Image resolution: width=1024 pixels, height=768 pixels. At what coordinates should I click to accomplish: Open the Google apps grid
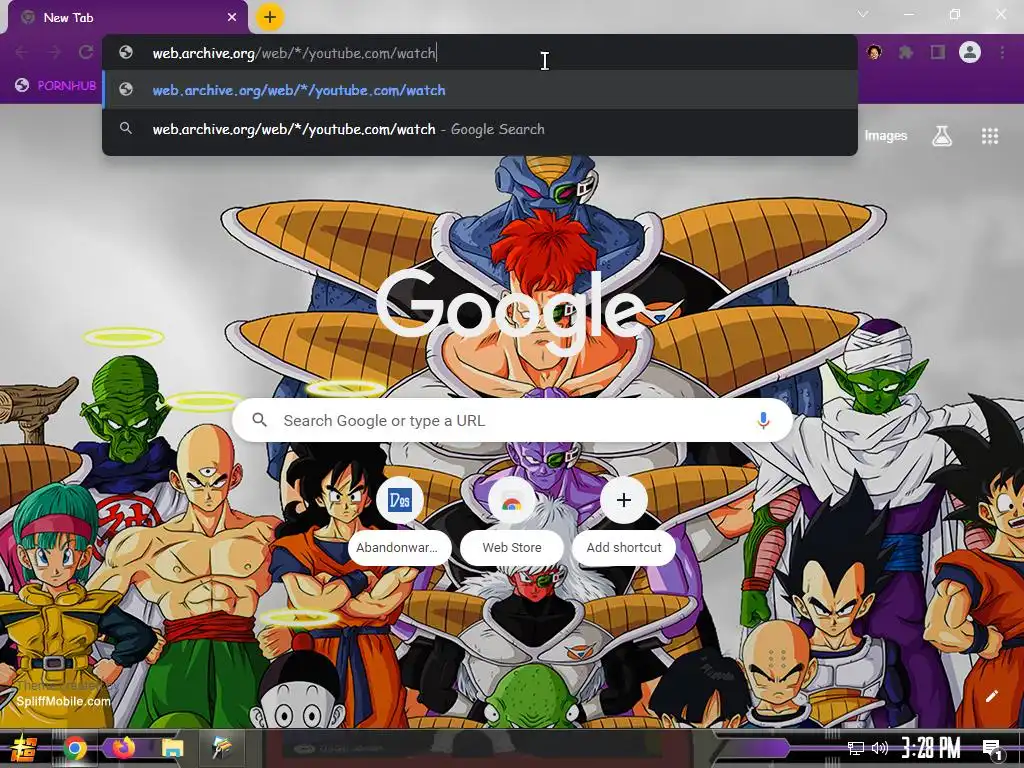click(990, 136)
